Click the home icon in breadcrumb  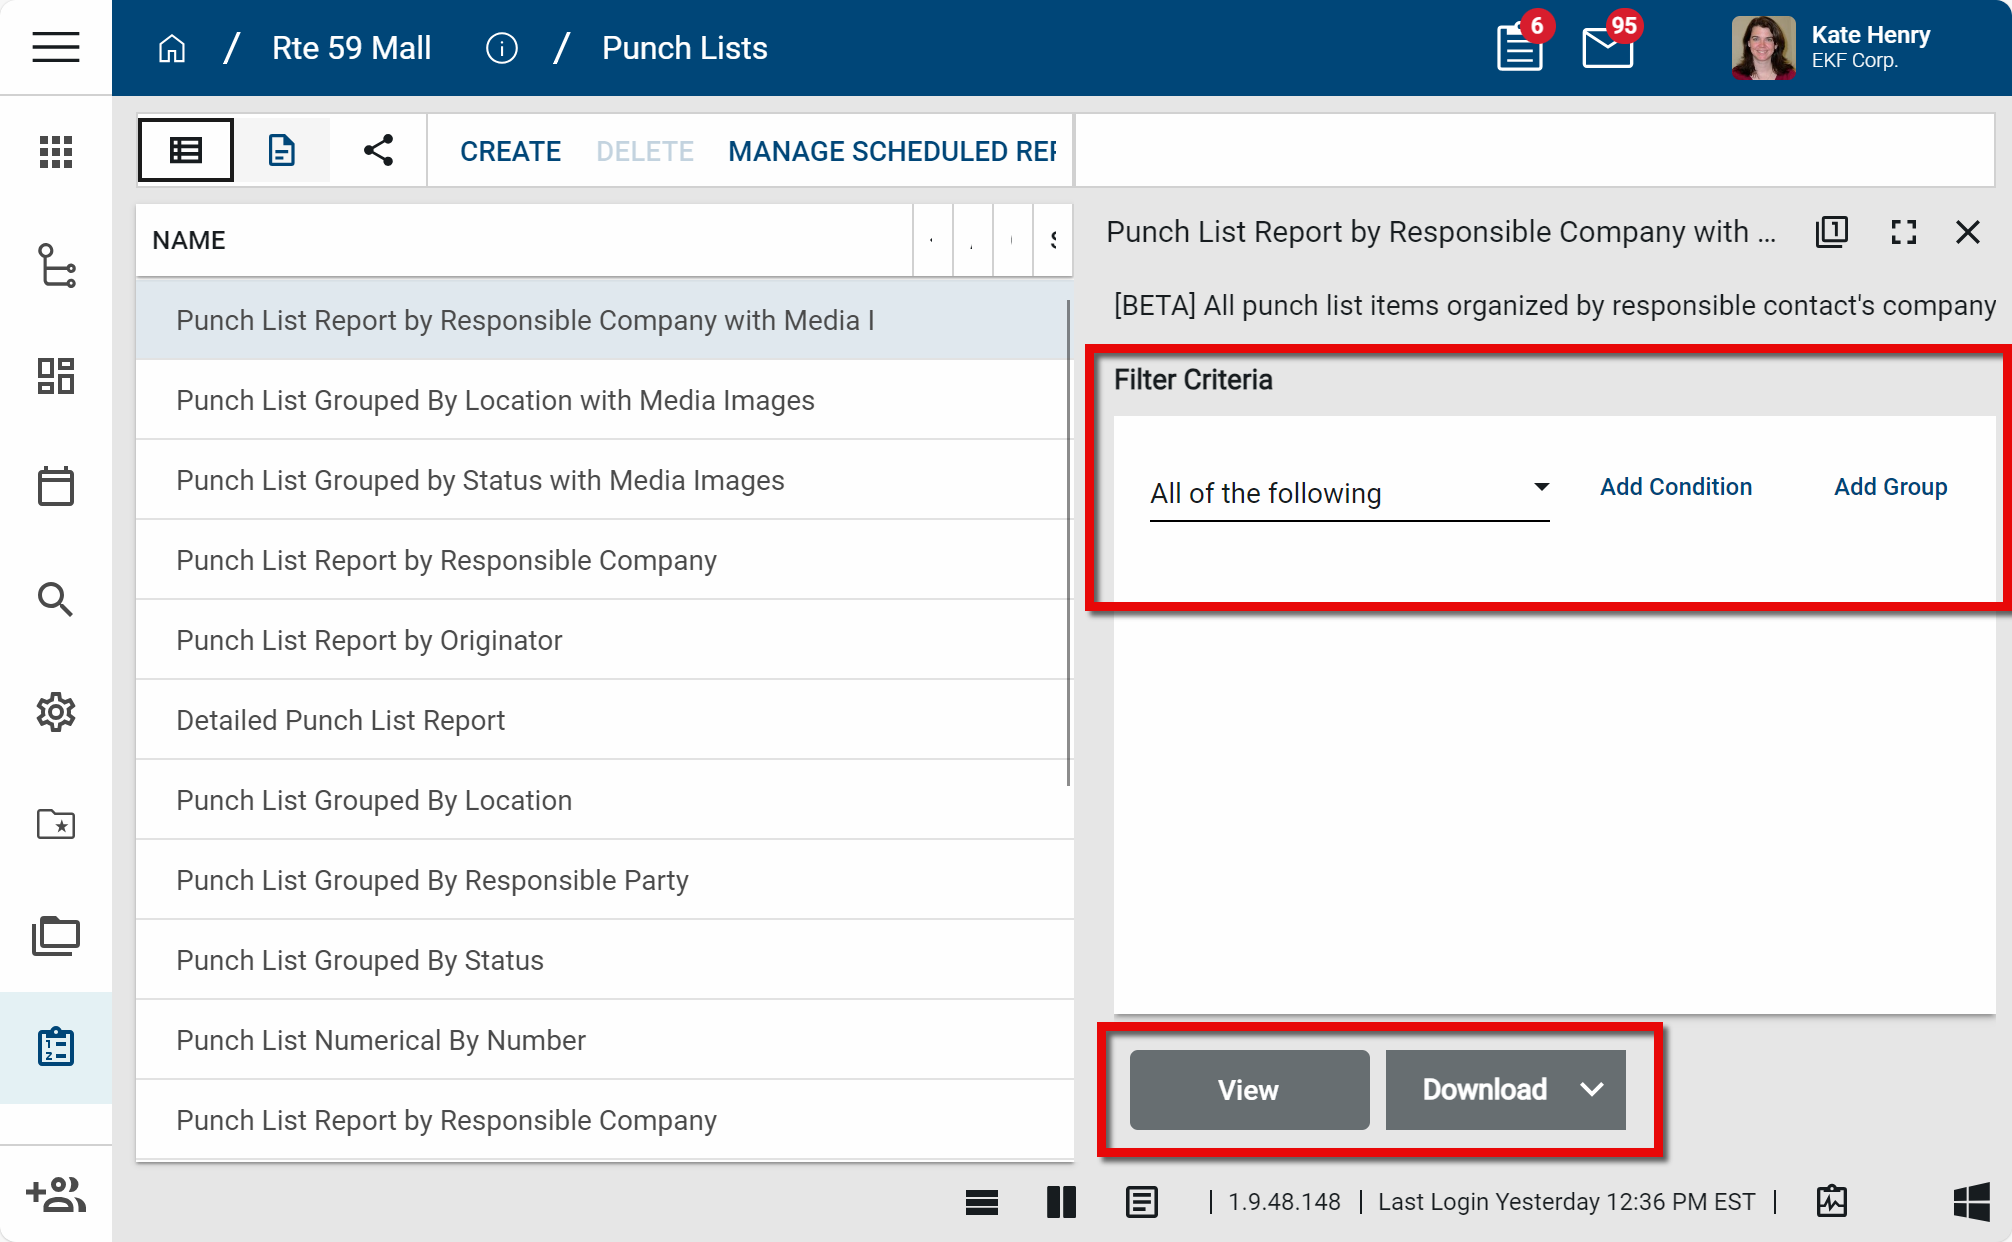point(172,48)
